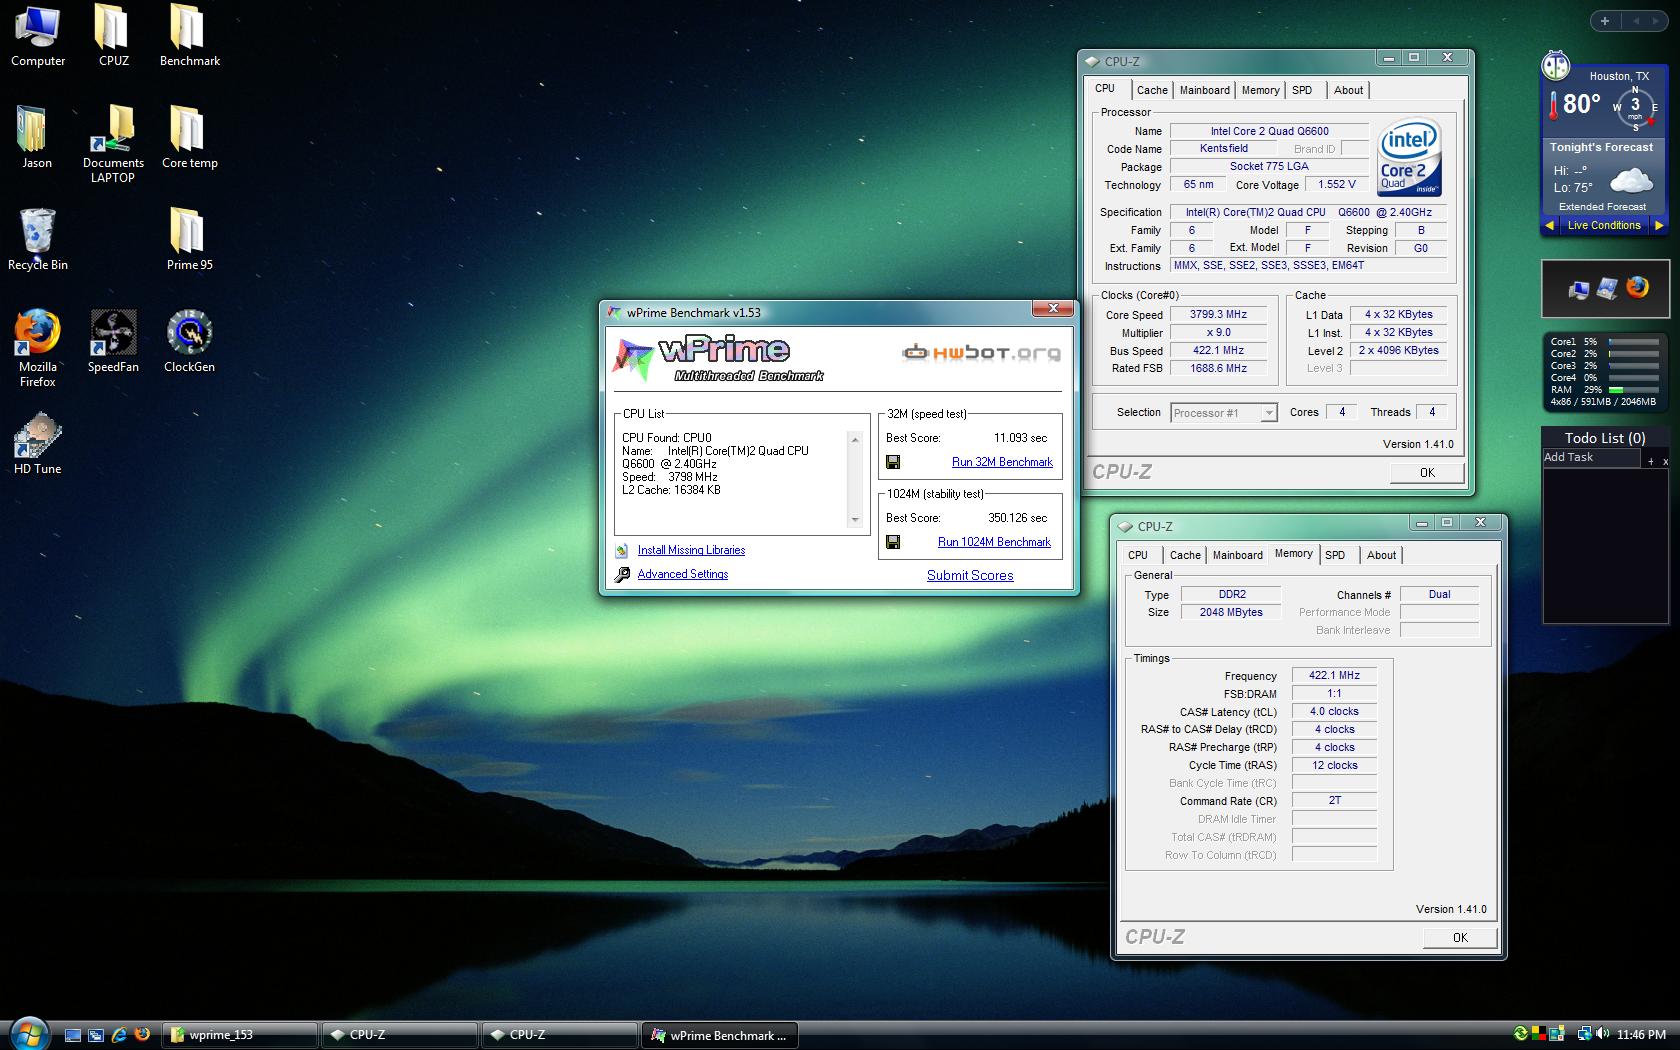Click the network connection tray icon
Image resolution: width=1680 pixels, height=1050 pixels.
[x=1584, y=1034]
